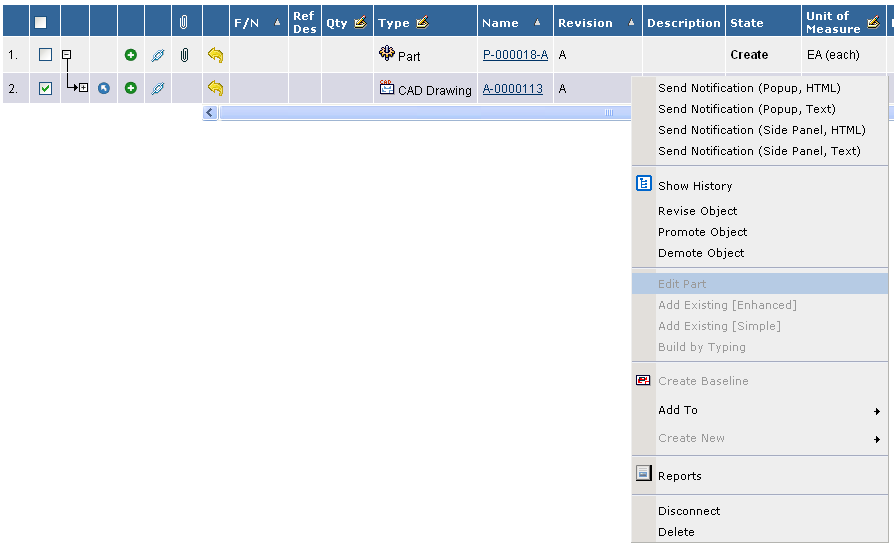This screenshot has width=894, height=552.
Task: Click the horizontal scrollbar left arrow
Action: 210,113
